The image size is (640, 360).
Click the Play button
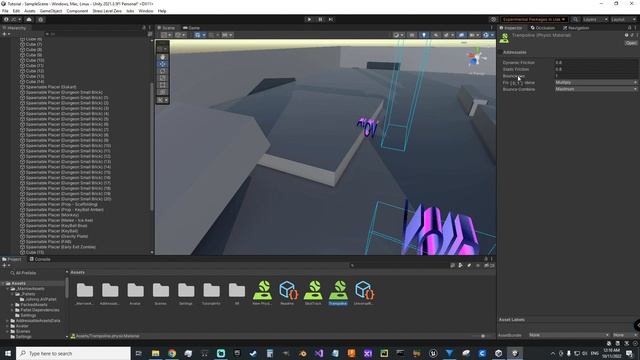[x=309, y=19]
